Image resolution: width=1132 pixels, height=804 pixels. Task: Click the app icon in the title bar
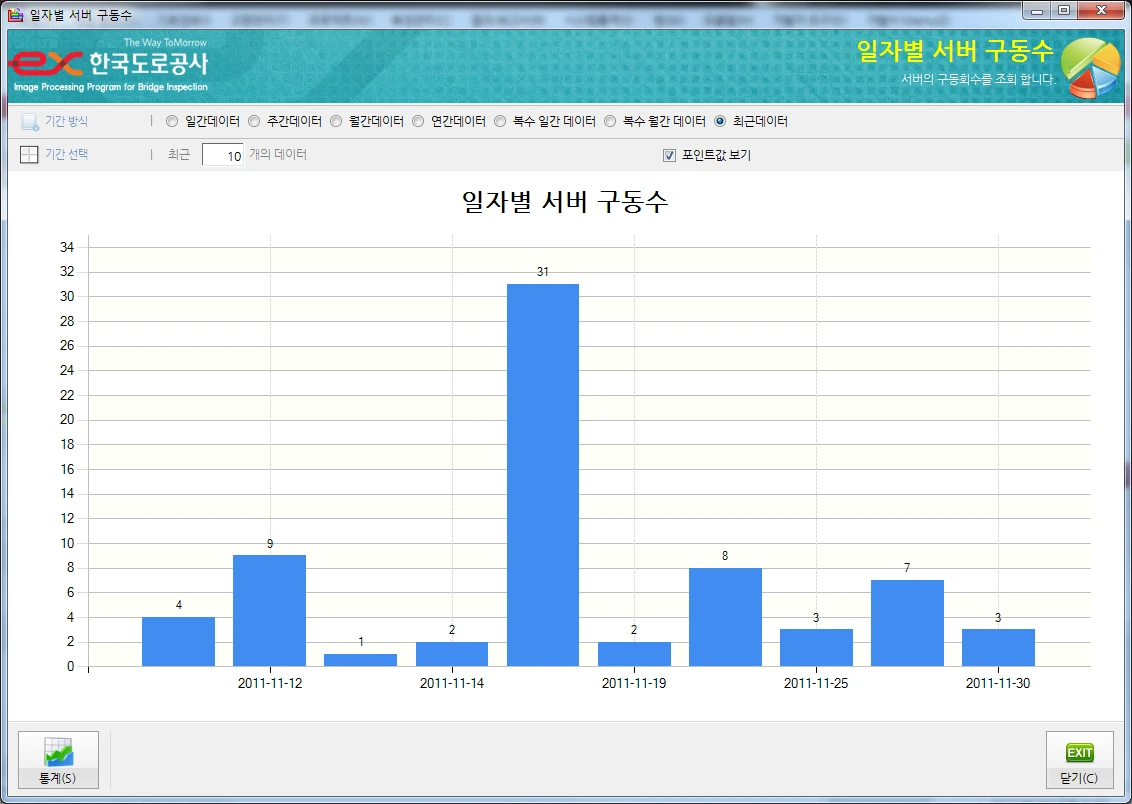(15, 14)
